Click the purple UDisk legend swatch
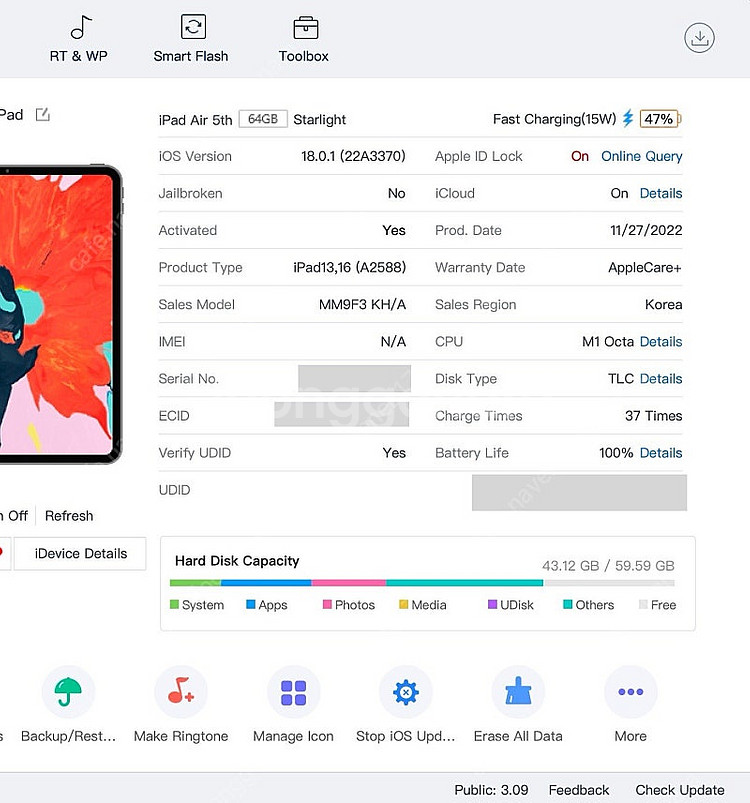750x803 pixels. (492, 605)
